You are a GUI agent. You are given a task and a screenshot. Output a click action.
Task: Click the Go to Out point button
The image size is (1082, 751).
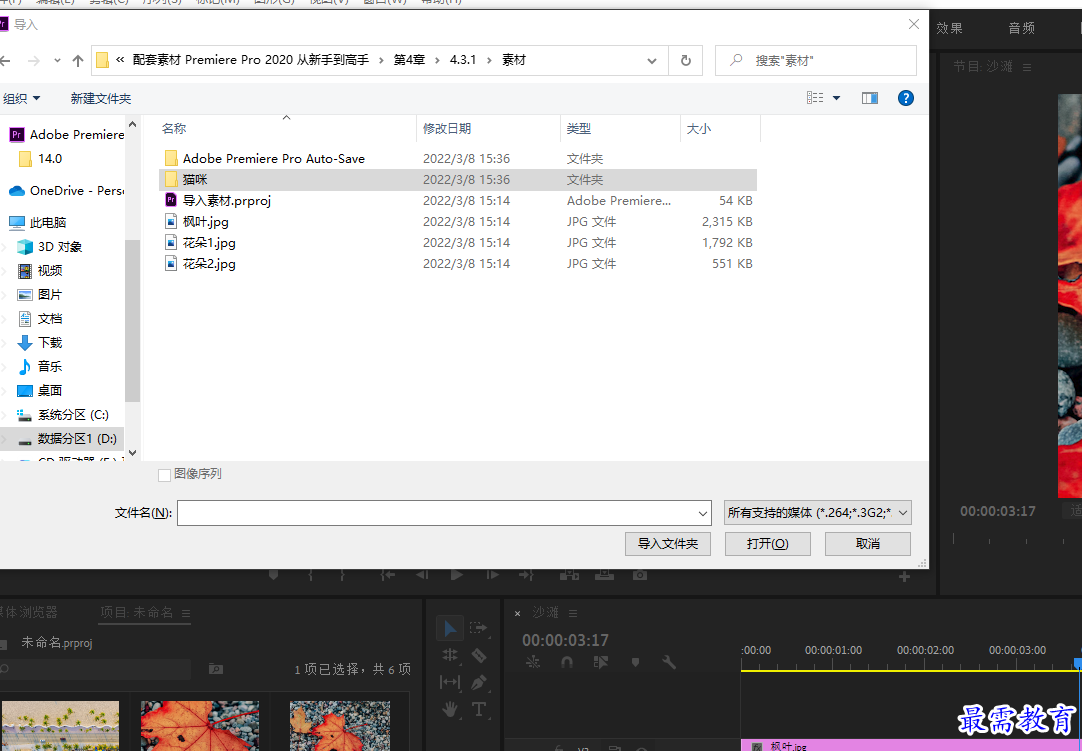[527, 574]
